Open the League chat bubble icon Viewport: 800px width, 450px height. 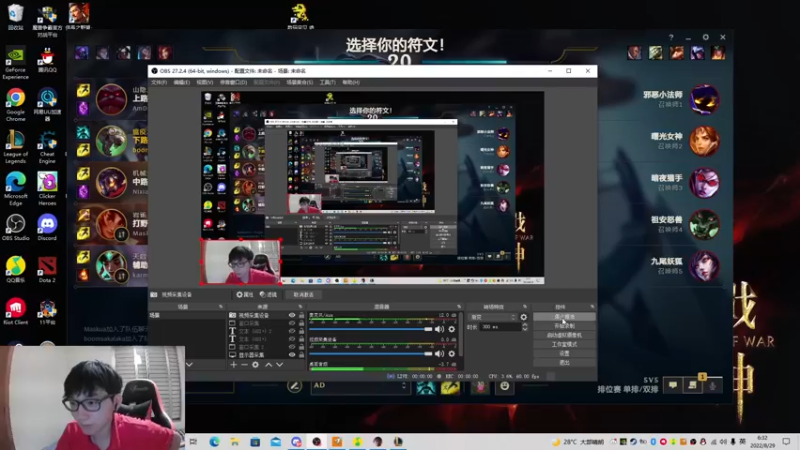[x=672, y=385]
